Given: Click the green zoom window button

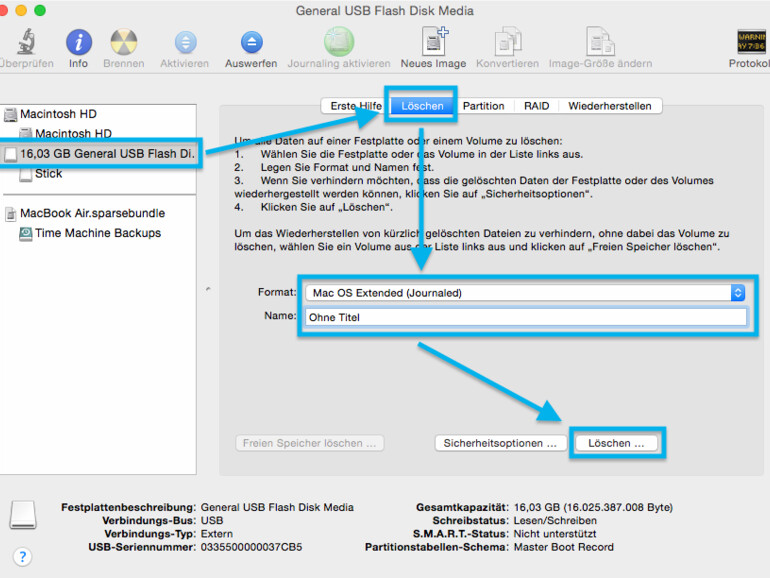Looking at the screenshot, I should click(40, 10).
